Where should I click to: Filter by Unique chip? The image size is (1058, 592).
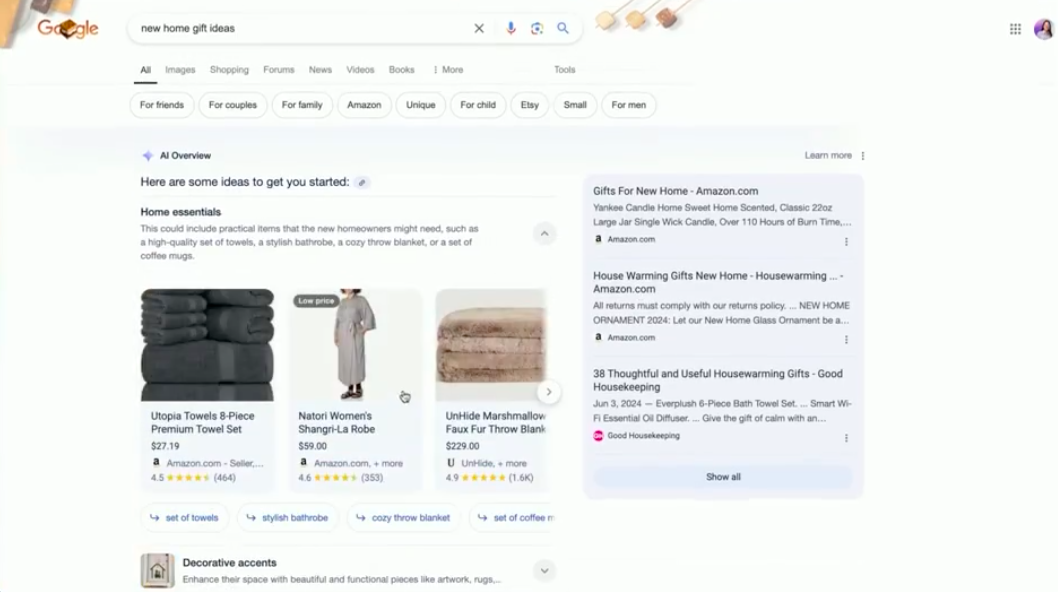(420, 105)
